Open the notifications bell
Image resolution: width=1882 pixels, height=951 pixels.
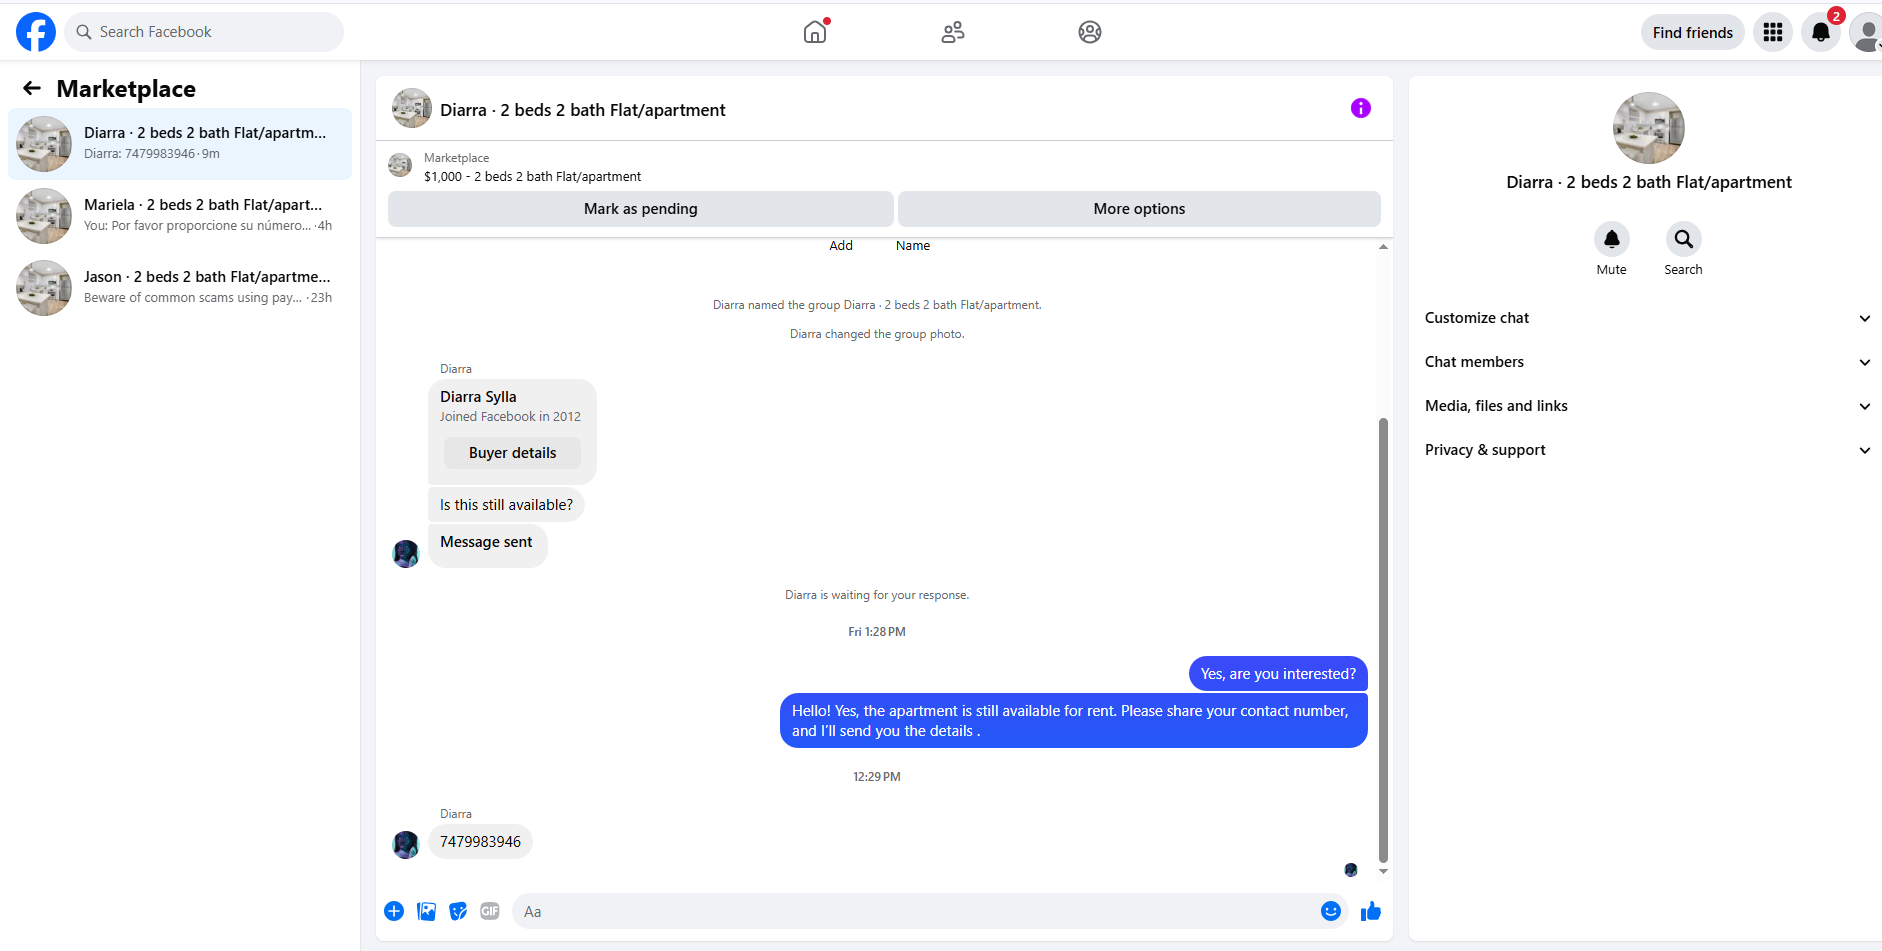click(x=1821, y=32)
